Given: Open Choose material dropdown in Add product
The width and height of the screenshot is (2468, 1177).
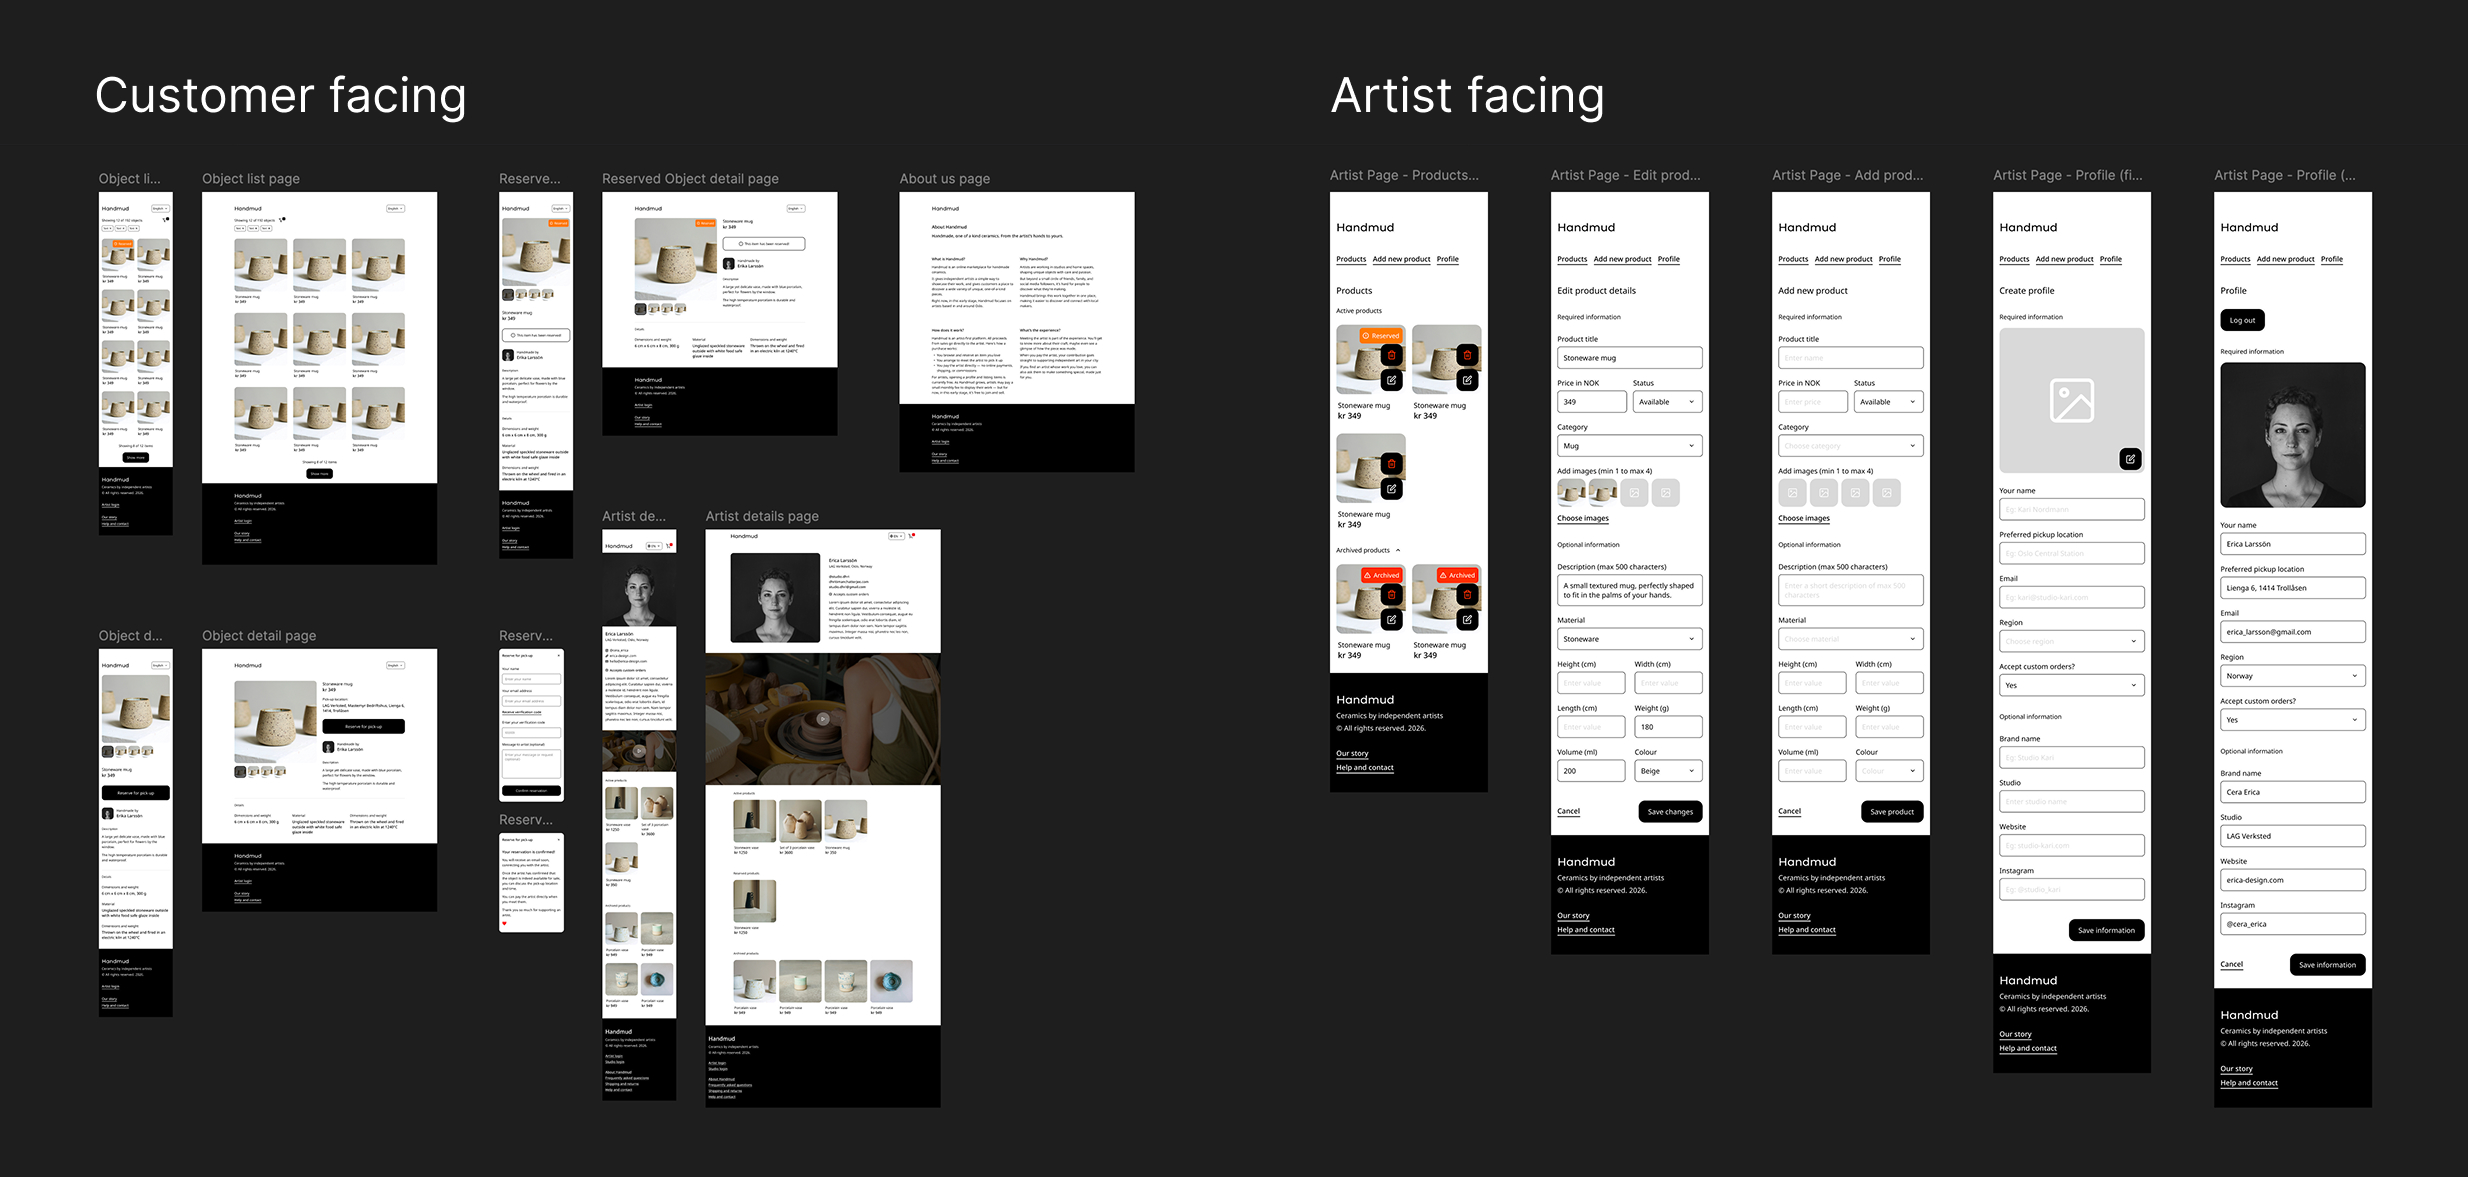Looking at the screenshot, I should tap(1851, 639).
